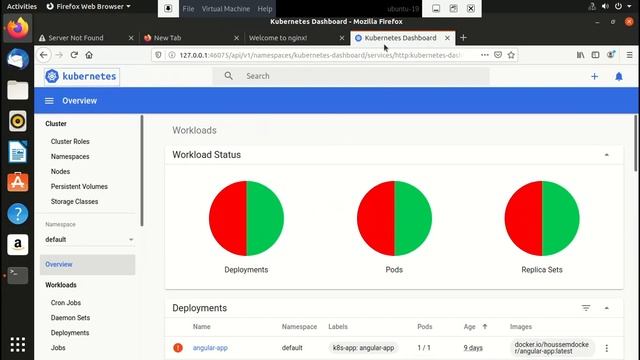Image resolution: width=640 pixels, height=360 pixels.
Task: Show applications grid
Action: tap(18, 344)
